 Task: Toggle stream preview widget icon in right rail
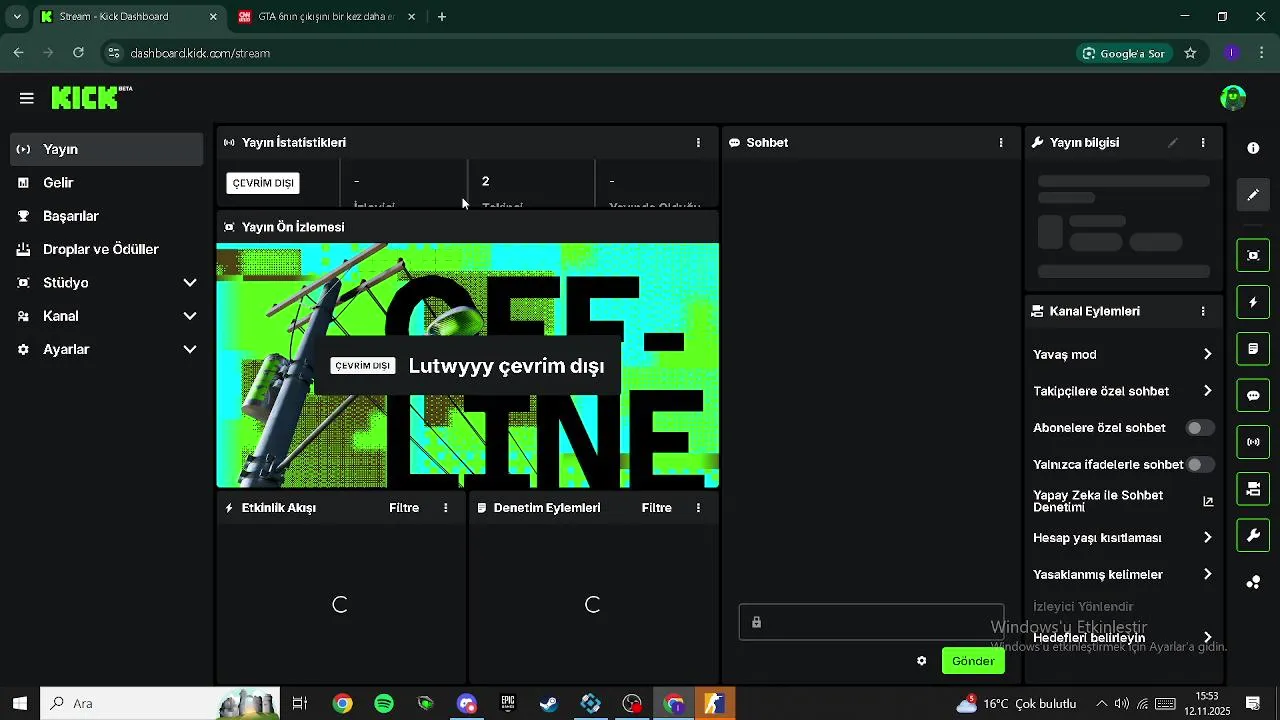(1253, 255)
